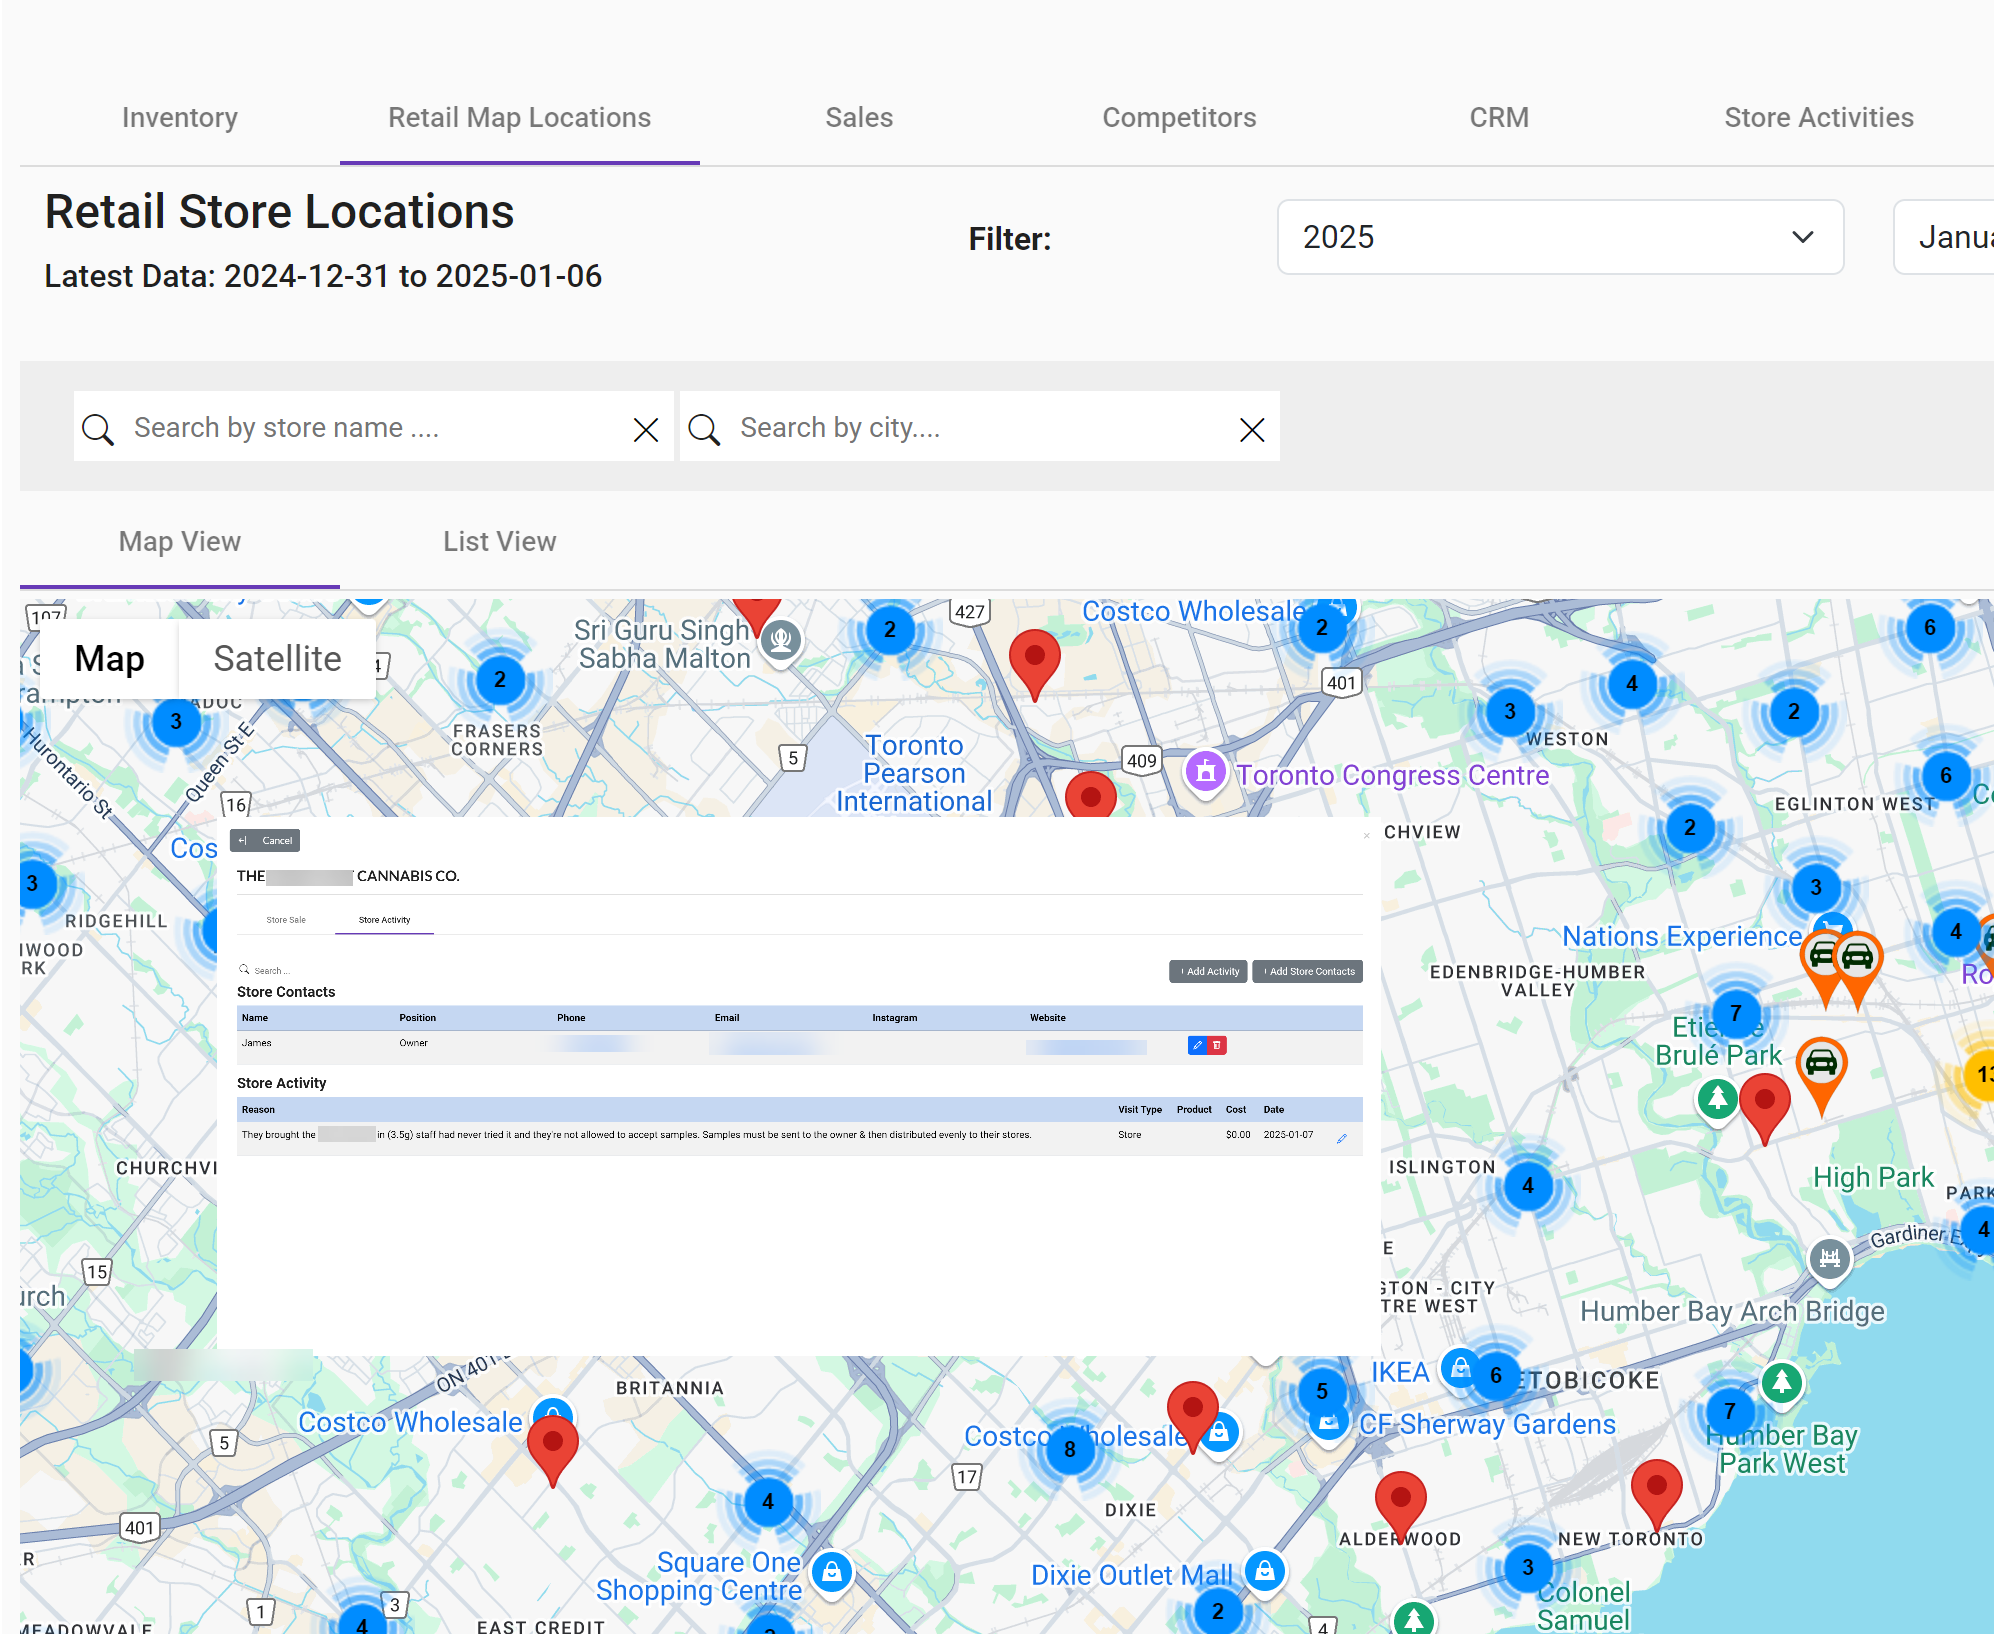Click the Cancel button in the popup
Screen dimensions: 1997x1634
point(265,841)
